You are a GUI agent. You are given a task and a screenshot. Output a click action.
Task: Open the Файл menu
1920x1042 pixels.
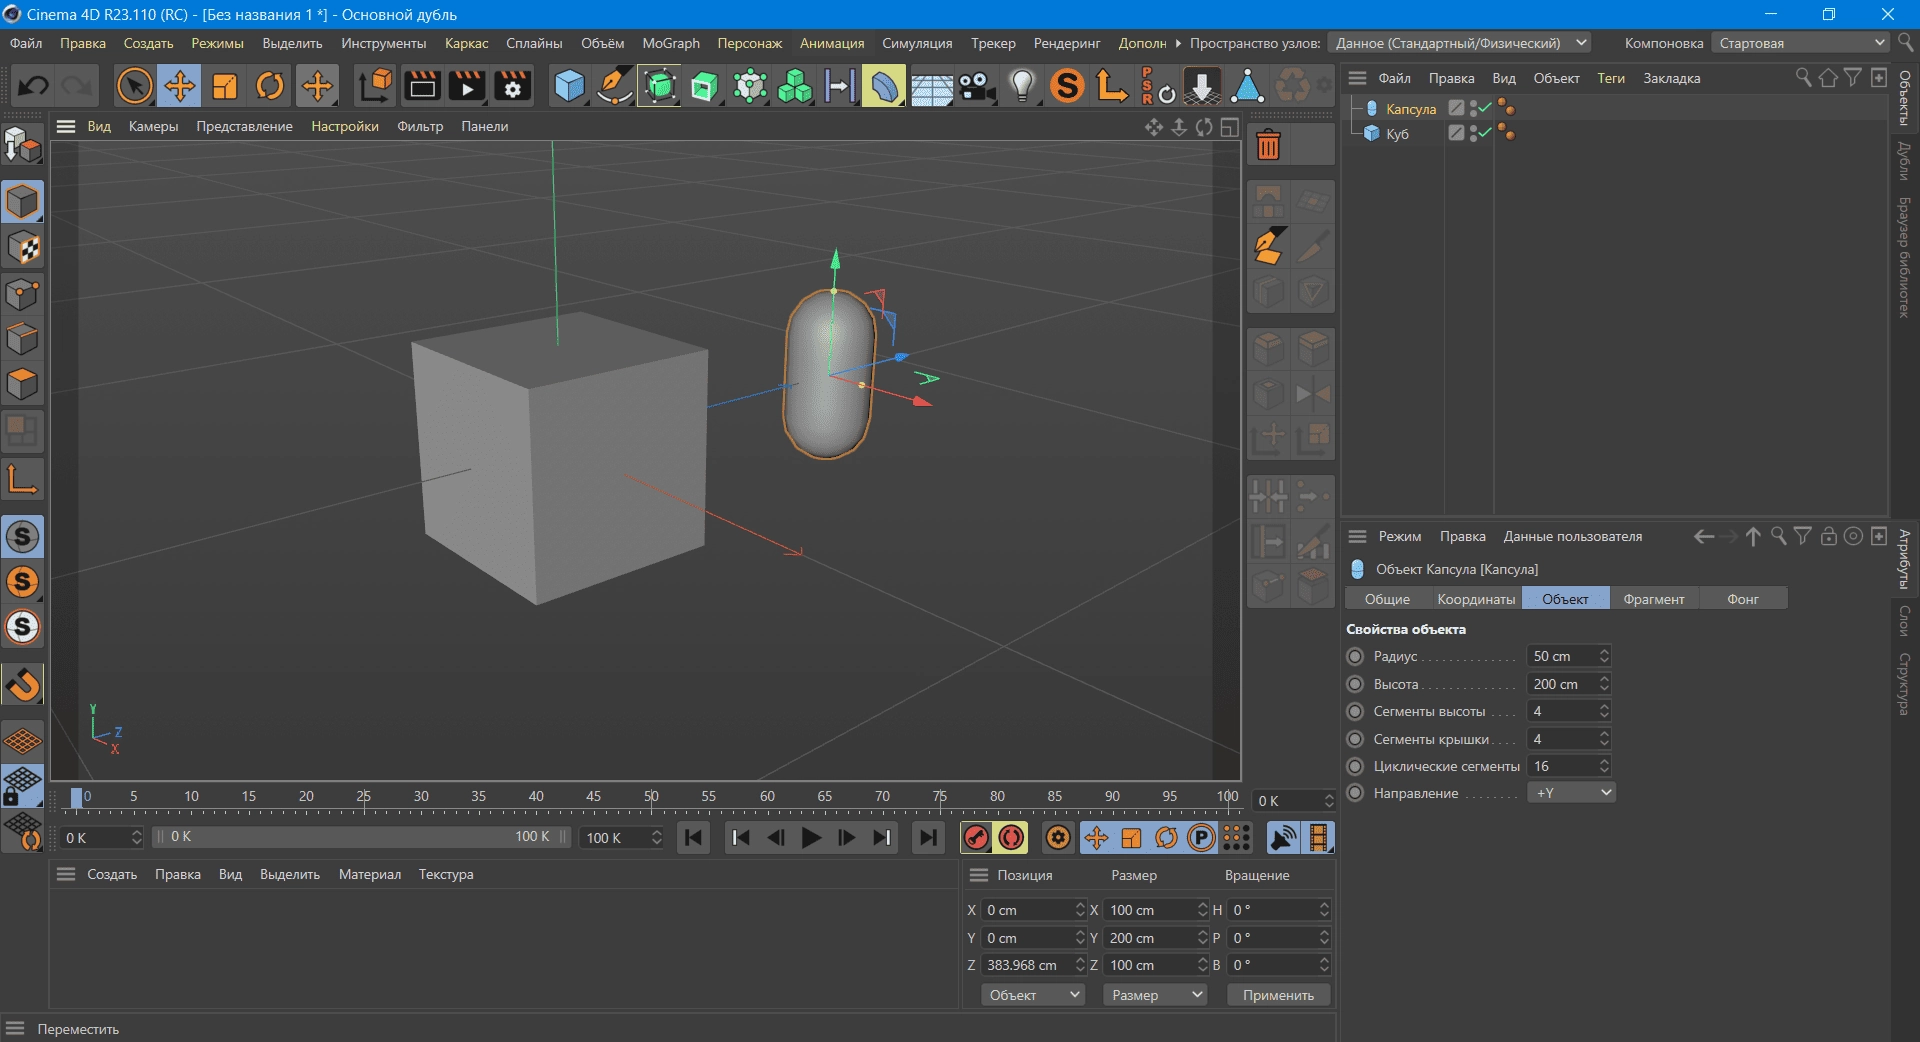coord(26,43)
